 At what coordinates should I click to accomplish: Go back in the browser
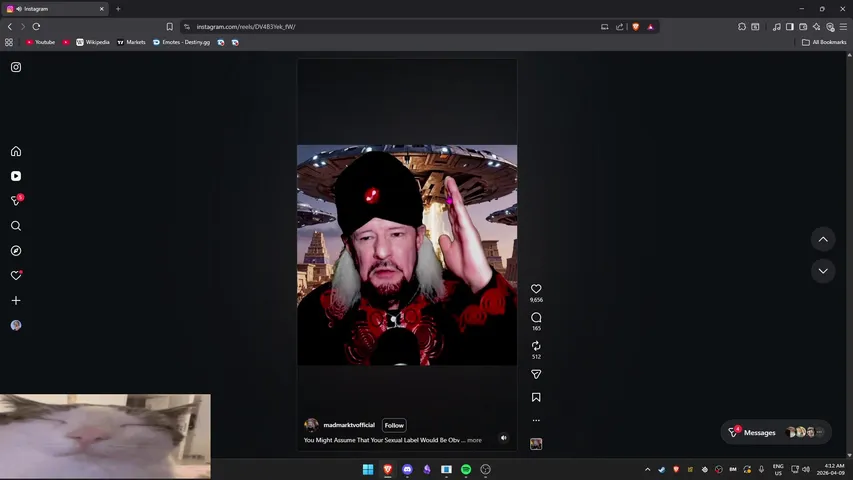pyautogui.click(x=10, y=27)
